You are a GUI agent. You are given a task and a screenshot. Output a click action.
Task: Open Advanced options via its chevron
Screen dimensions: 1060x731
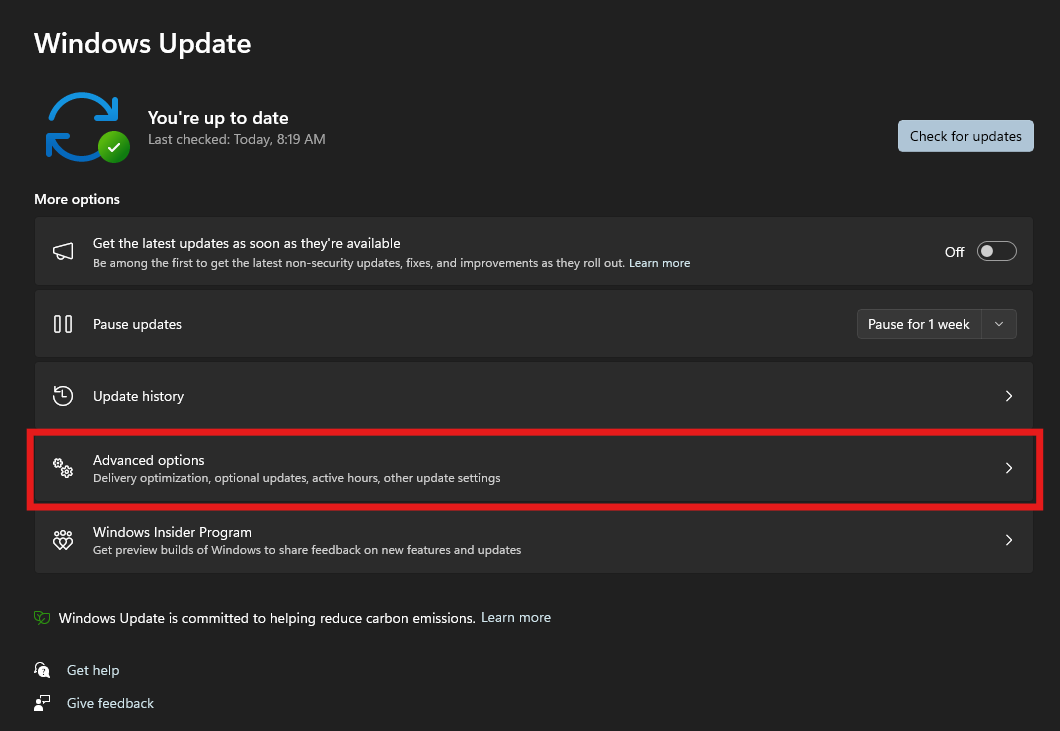[x=1009, y=468]
